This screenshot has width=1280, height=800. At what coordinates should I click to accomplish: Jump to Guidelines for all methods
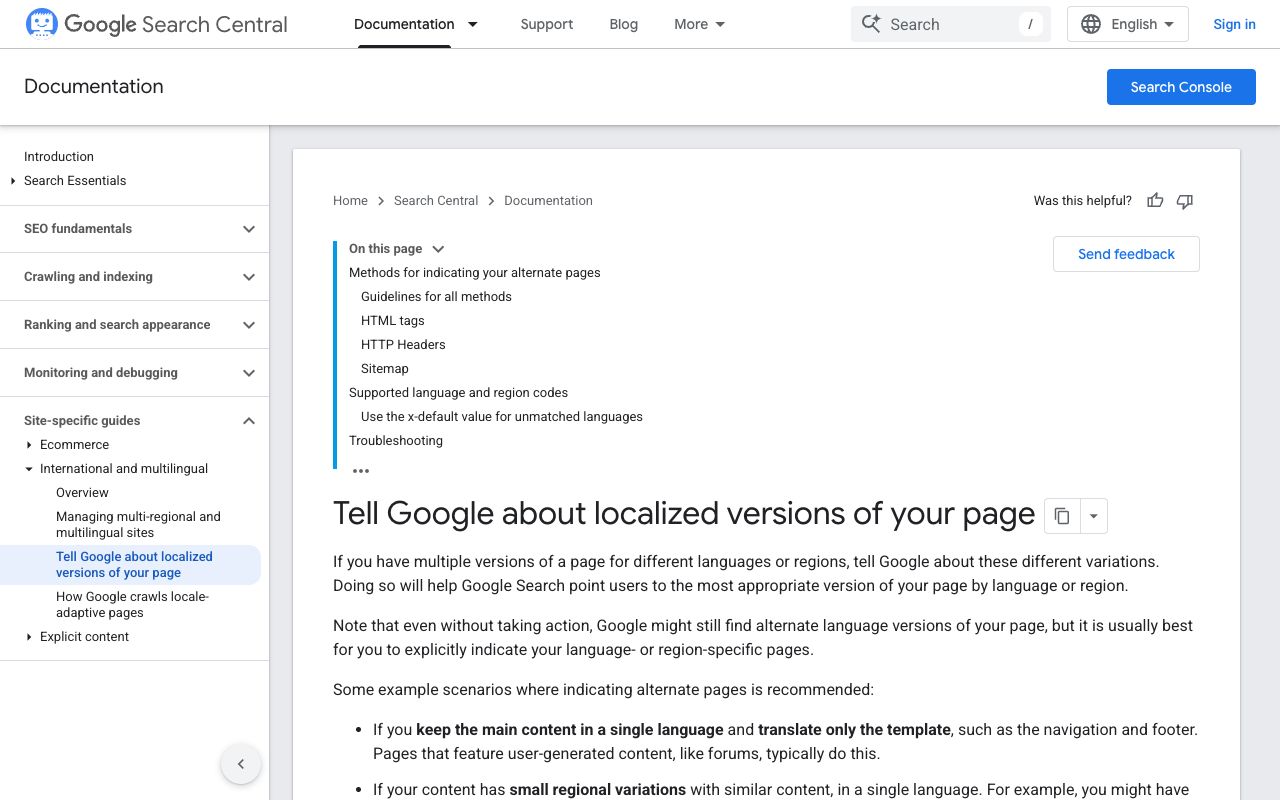436,297
